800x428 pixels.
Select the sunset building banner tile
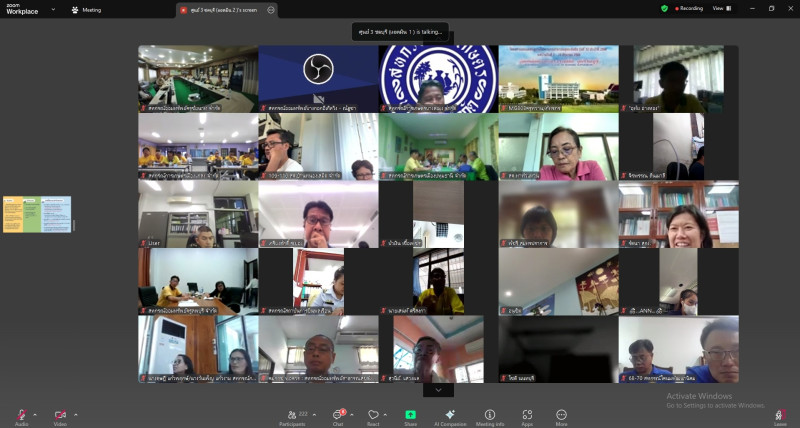(559, 79)
